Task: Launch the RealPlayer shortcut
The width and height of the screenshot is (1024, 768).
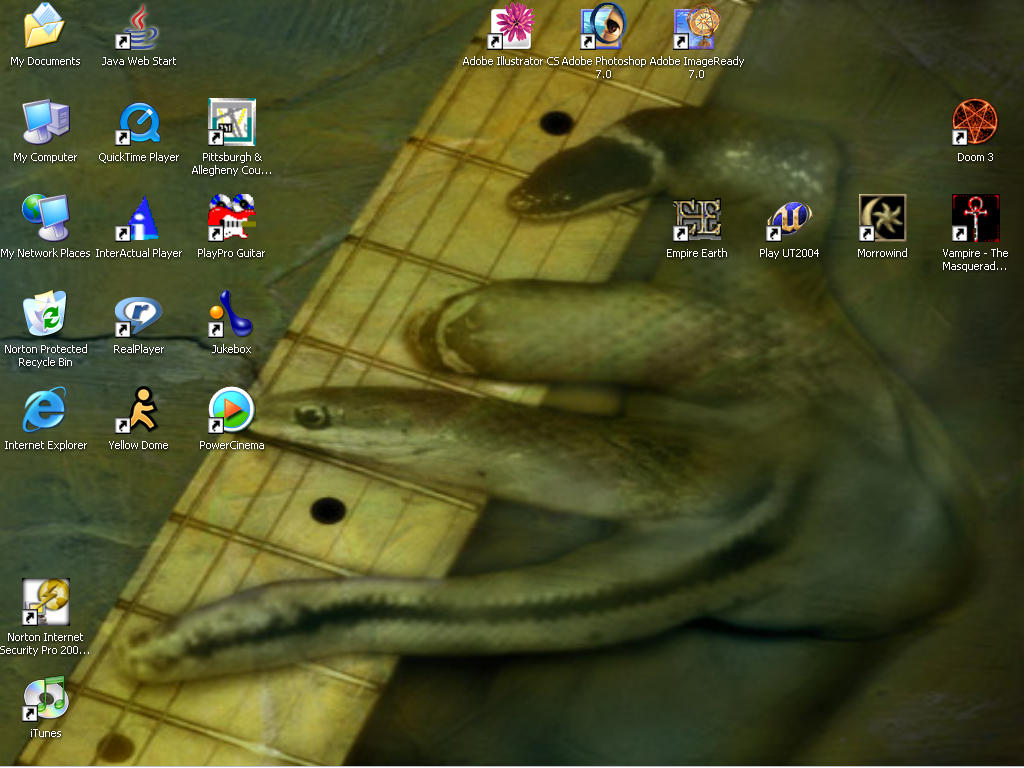Action: (x=138, y=314)
